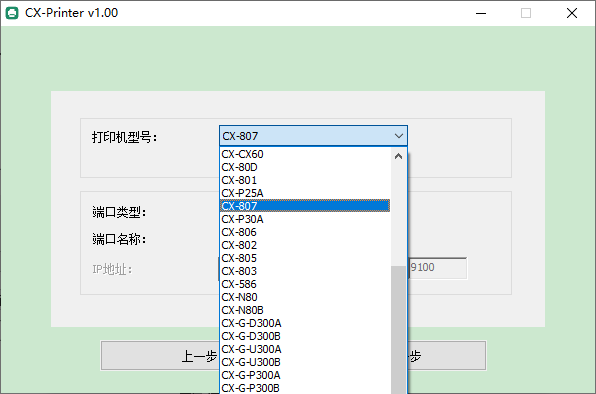
Task: Select CX-CX60 from the model list
Action: click(305, 154)
